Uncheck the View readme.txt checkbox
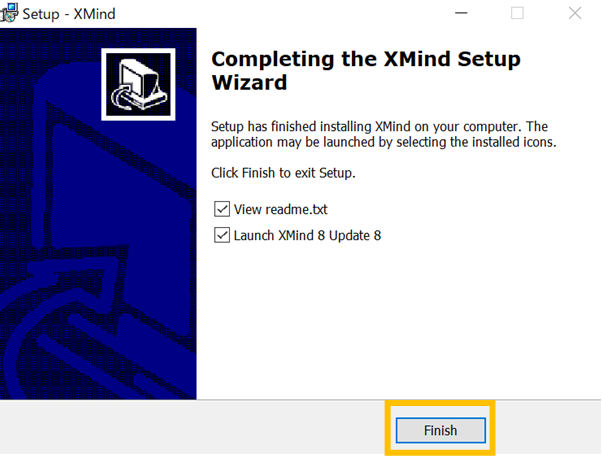This screenshot has width=603, height=456. pos(222,209)
